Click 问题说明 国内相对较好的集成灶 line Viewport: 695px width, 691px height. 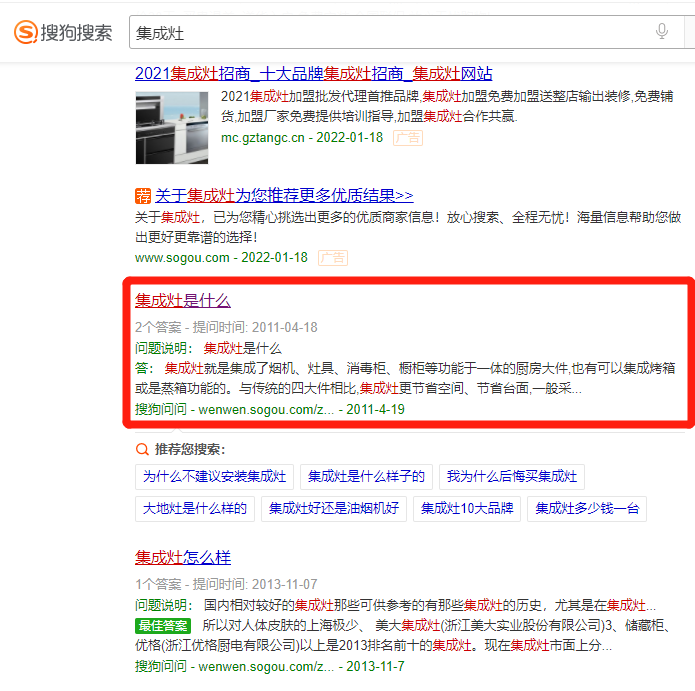[395, 605]
